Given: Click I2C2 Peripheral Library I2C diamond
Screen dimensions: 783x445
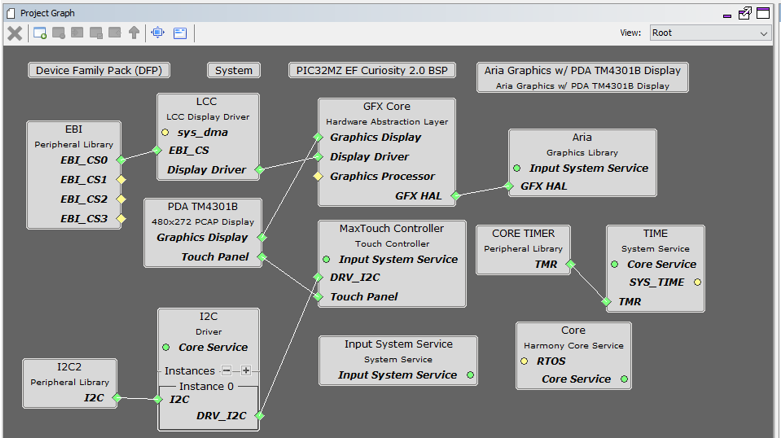Looking at the screenshot, I should (x=117, y=398).
